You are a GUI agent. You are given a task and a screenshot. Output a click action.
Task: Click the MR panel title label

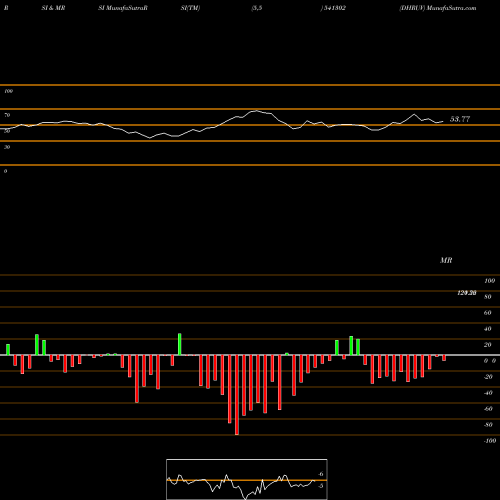[446, 260]
